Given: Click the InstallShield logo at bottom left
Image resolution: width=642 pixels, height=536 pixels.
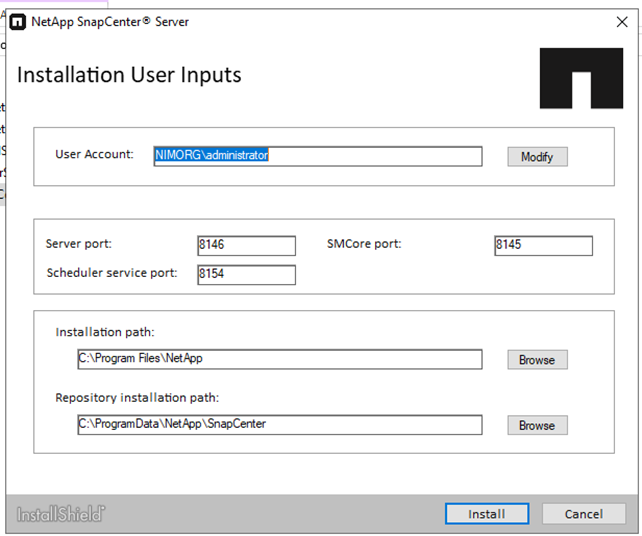Looking at the screenshot, I should pos(60,514).
